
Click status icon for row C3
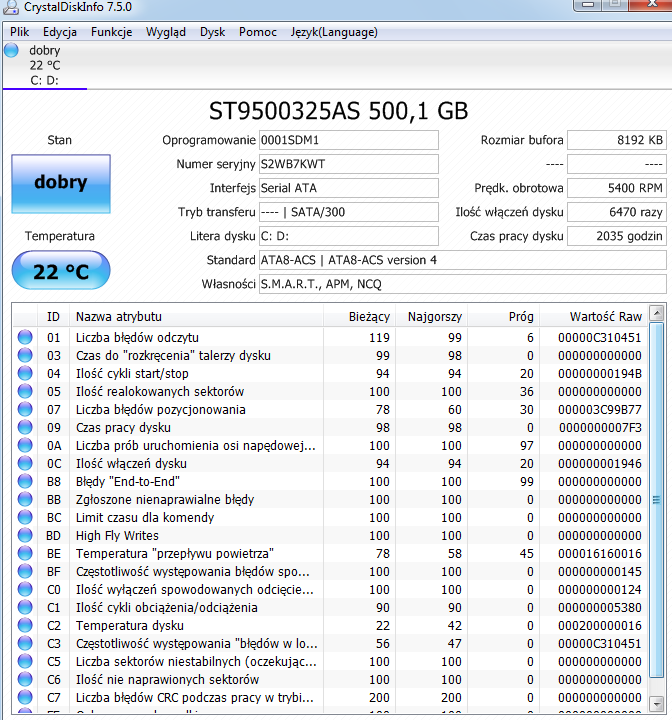click(25, 643)
